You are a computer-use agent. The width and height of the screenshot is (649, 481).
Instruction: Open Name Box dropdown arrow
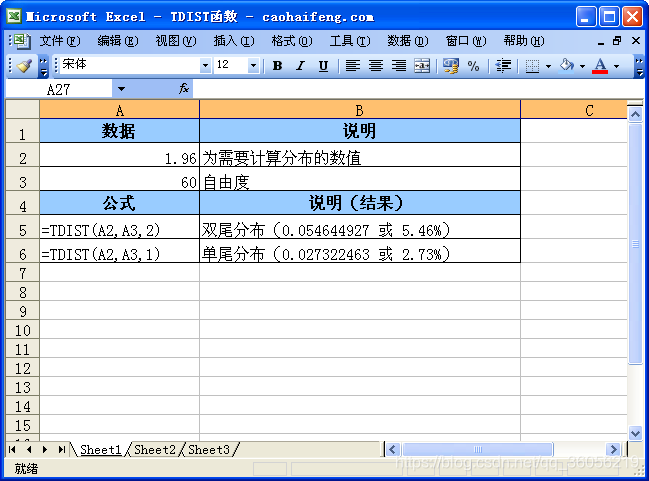pyautogui.click(x=121, y=89)
